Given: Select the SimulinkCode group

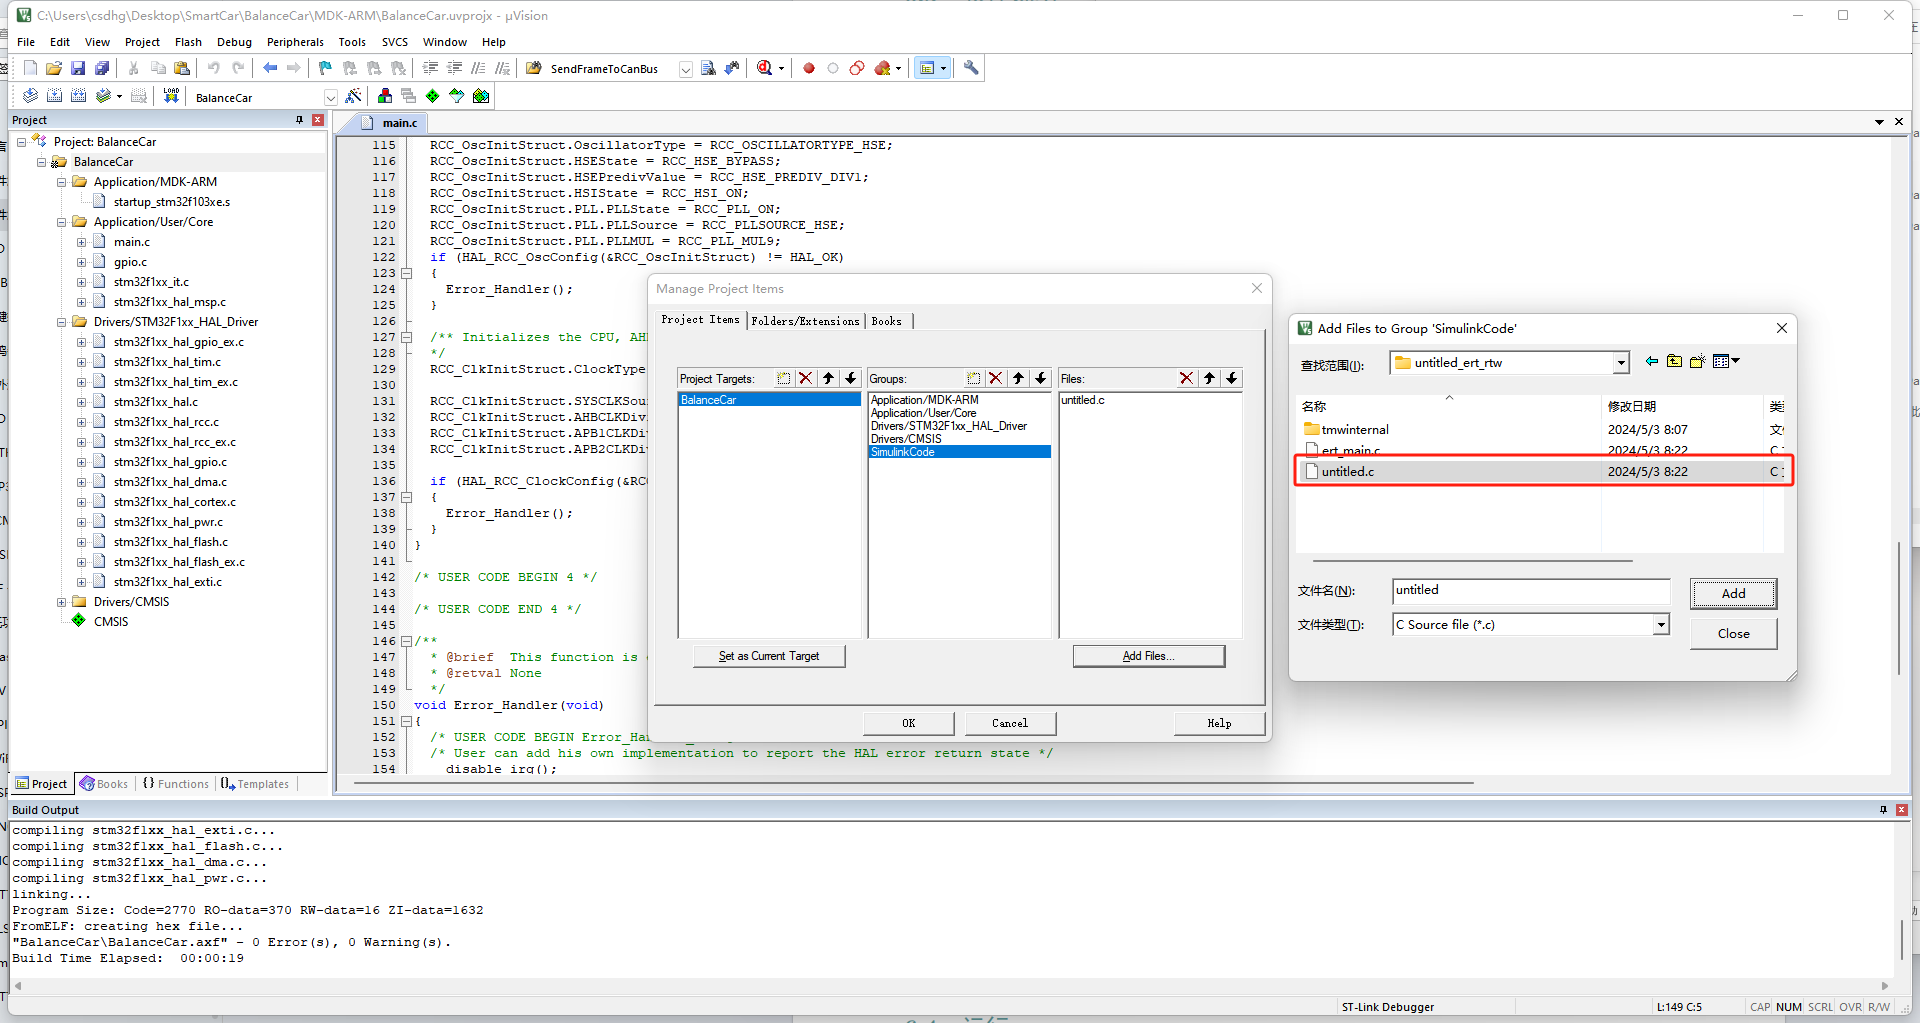Looking at the screenshot, I should (959, 452).
